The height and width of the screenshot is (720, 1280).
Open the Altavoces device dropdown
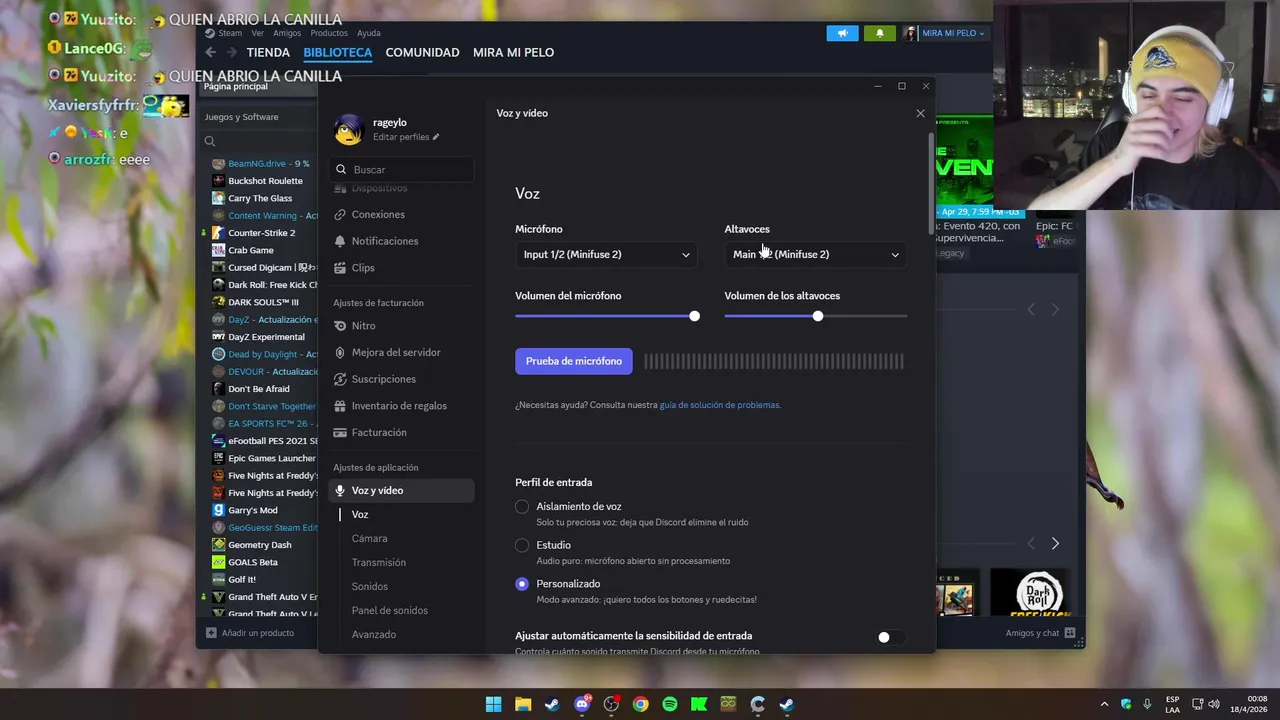[816, 255]
